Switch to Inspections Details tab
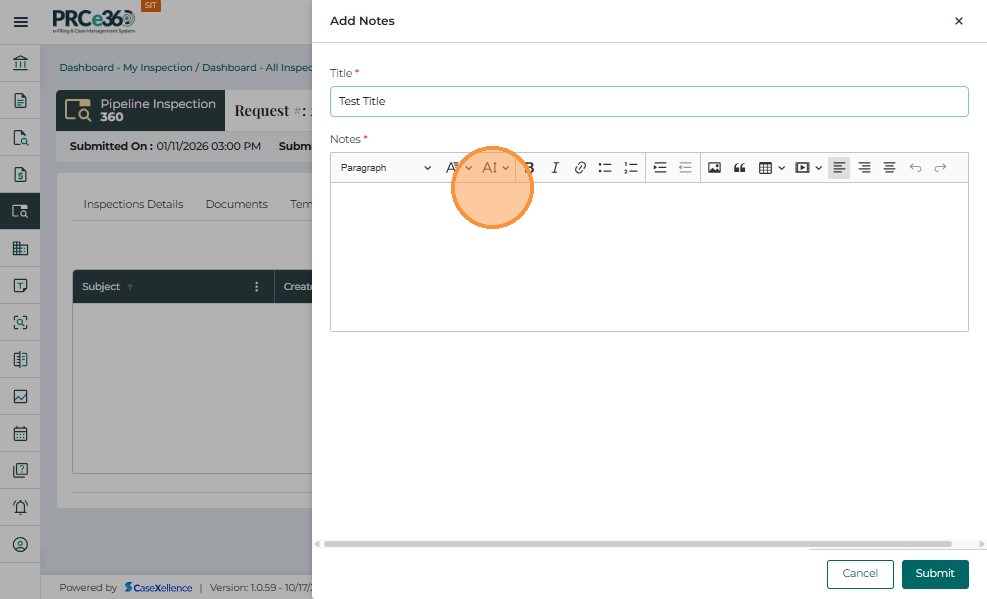987x599 pixels. click(x=133, y=204)
